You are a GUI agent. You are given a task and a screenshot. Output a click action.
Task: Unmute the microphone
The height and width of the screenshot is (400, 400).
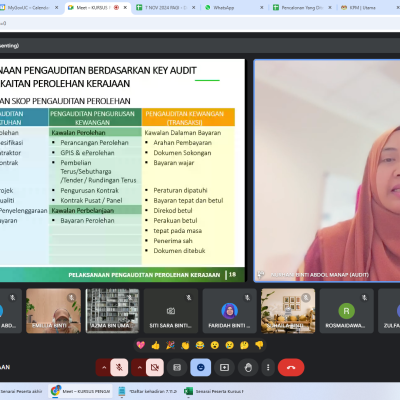tap(119, 367)
